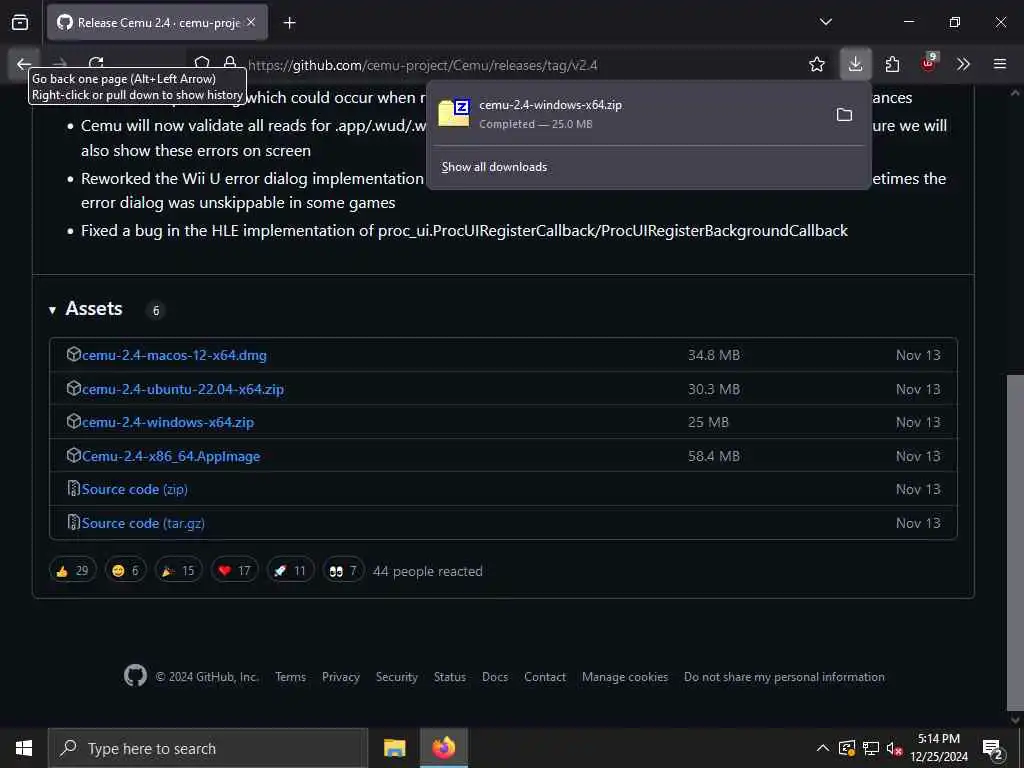This screenshot has width=1024, height=768.
Task: Click Show all downloads
Action: (x=494, y=167)
